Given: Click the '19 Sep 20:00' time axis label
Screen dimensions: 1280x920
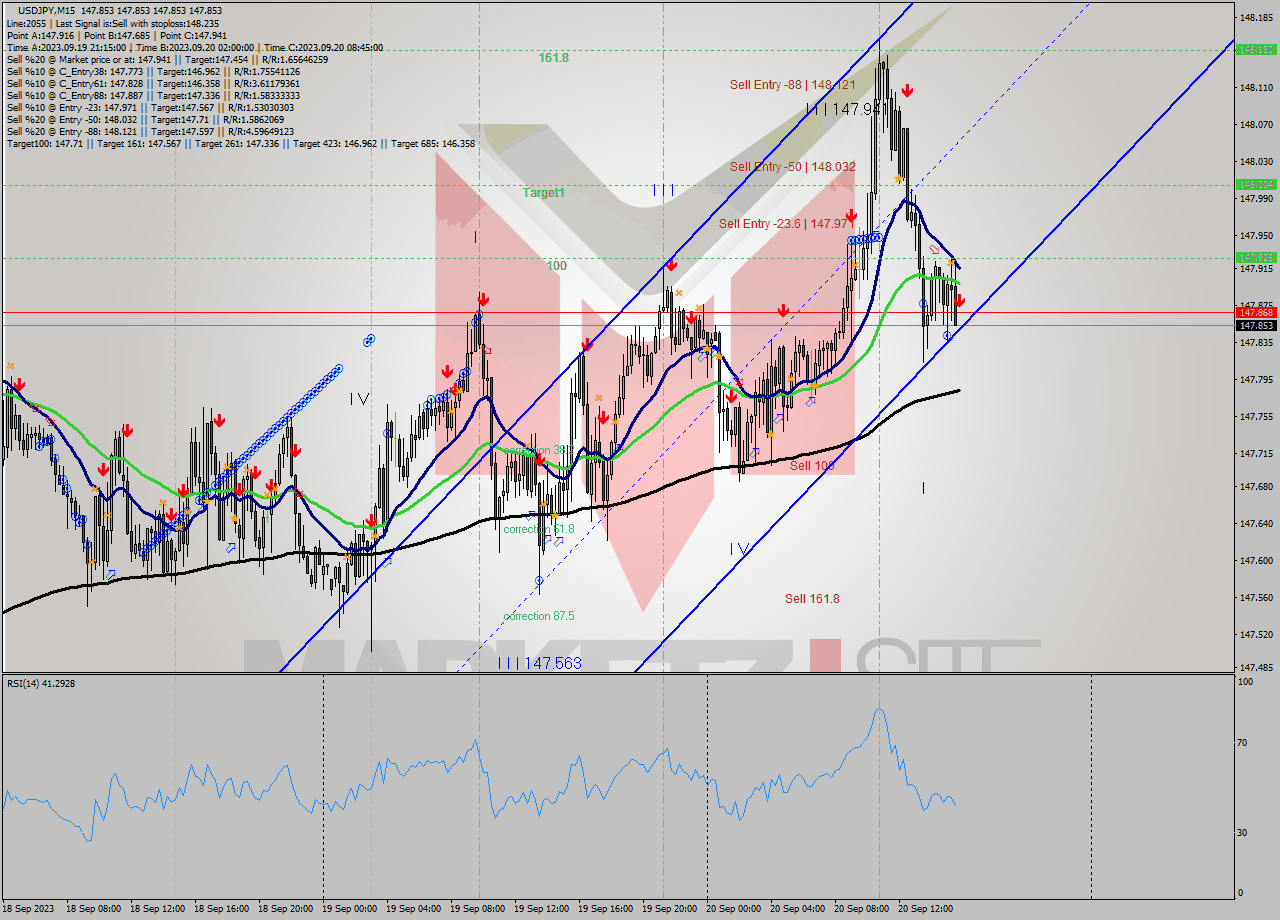Looking at the screenshot, I should point(671,909).
